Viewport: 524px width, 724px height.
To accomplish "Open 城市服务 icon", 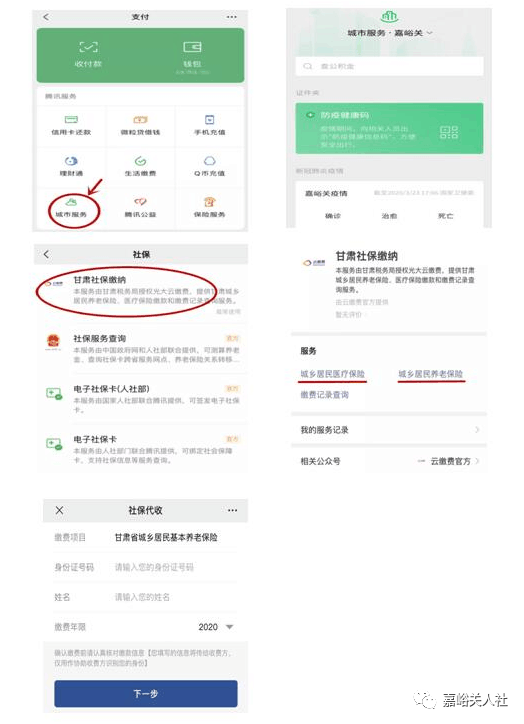I will pos(71,202).
